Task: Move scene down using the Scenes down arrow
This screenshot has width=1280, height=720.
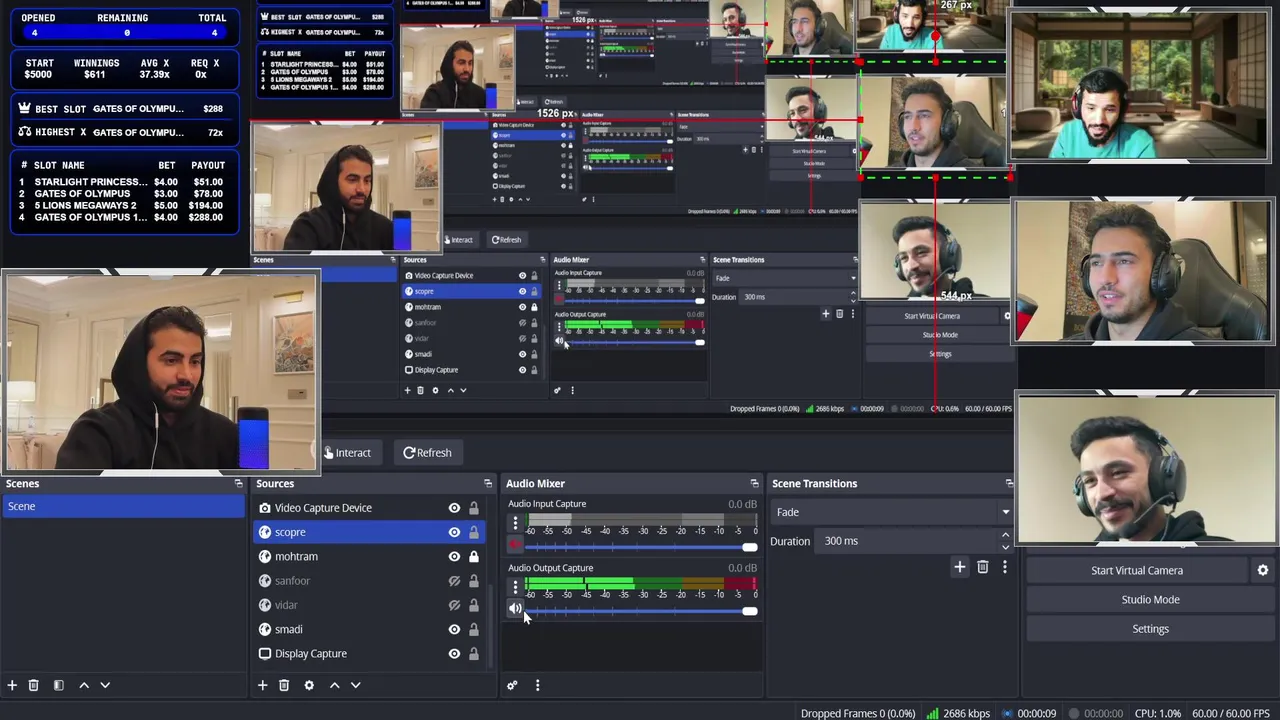Action: click(x=105, y=685)
